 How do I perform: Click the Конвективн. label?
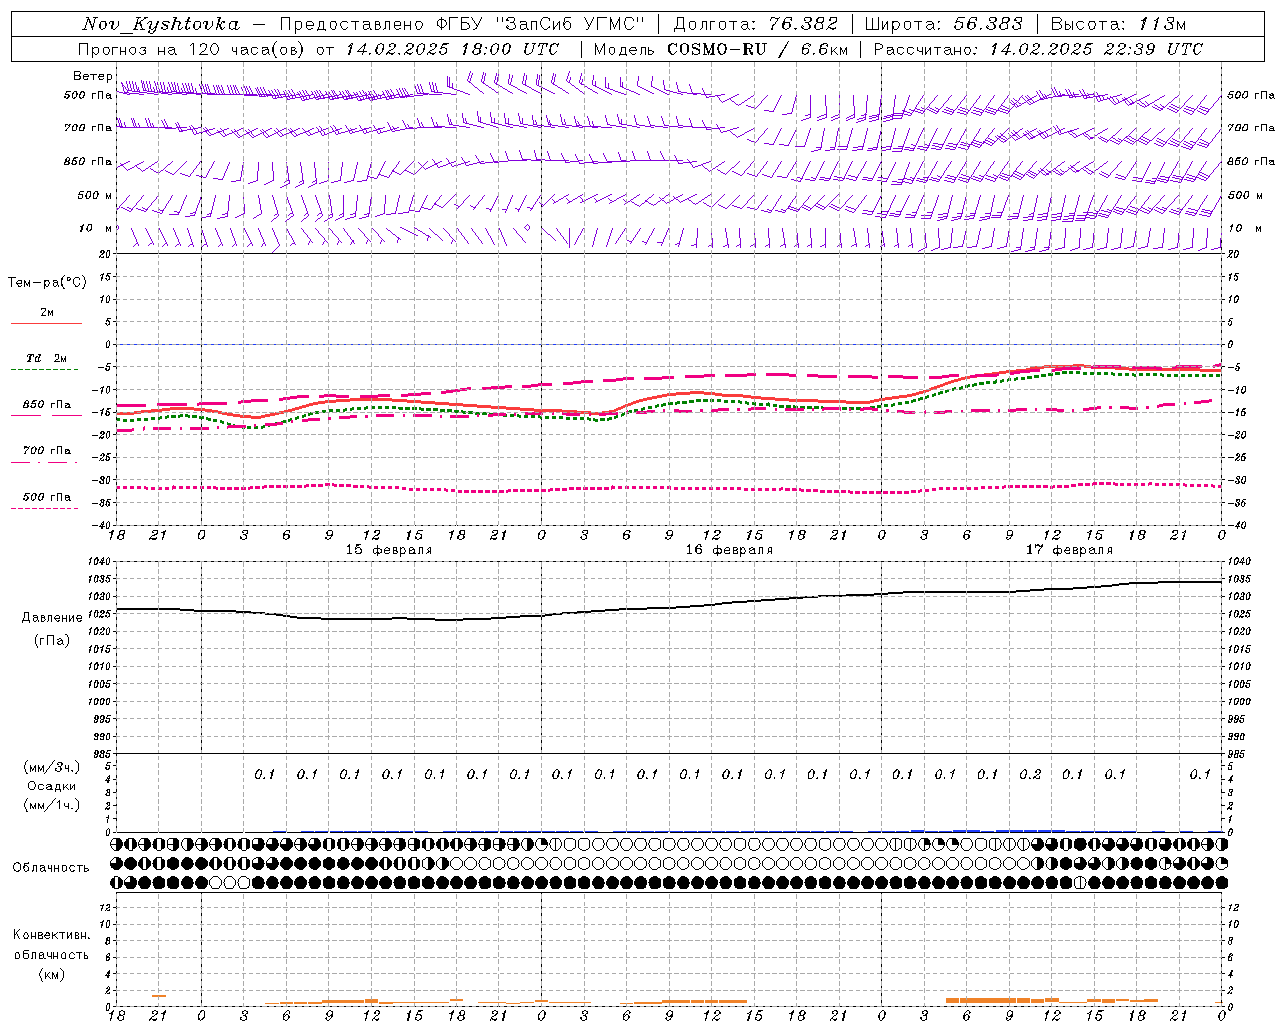pos(51,935)
